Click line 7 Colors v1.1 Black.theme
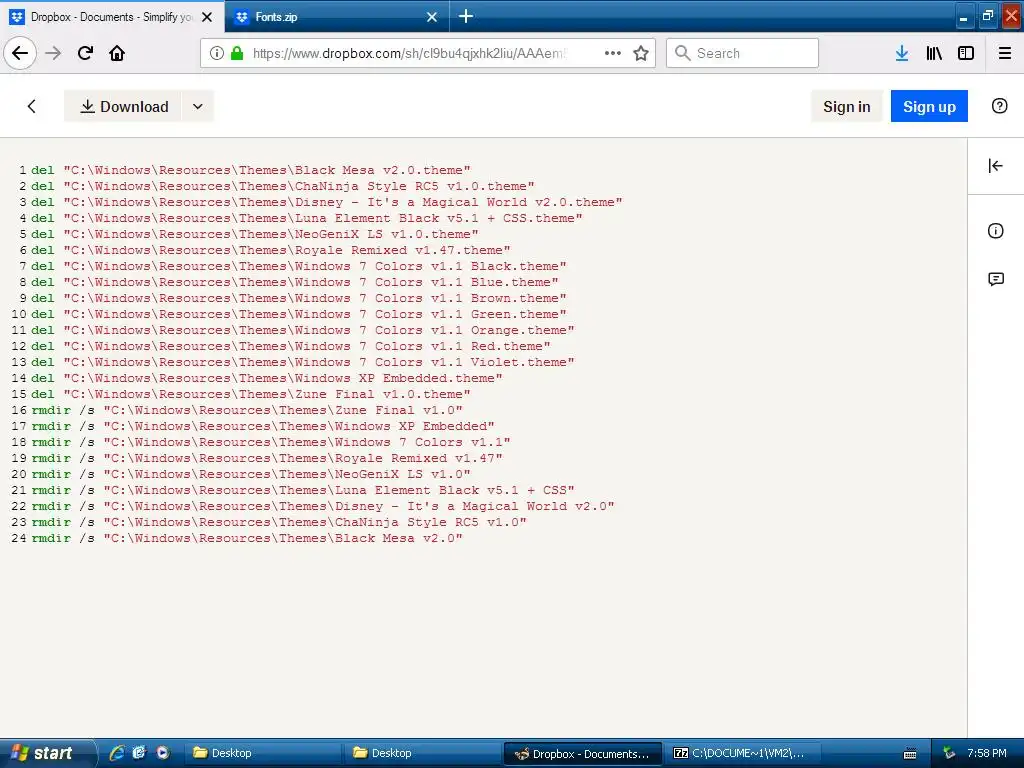Viewport: 1024px width, 768px height. [299, 266]
